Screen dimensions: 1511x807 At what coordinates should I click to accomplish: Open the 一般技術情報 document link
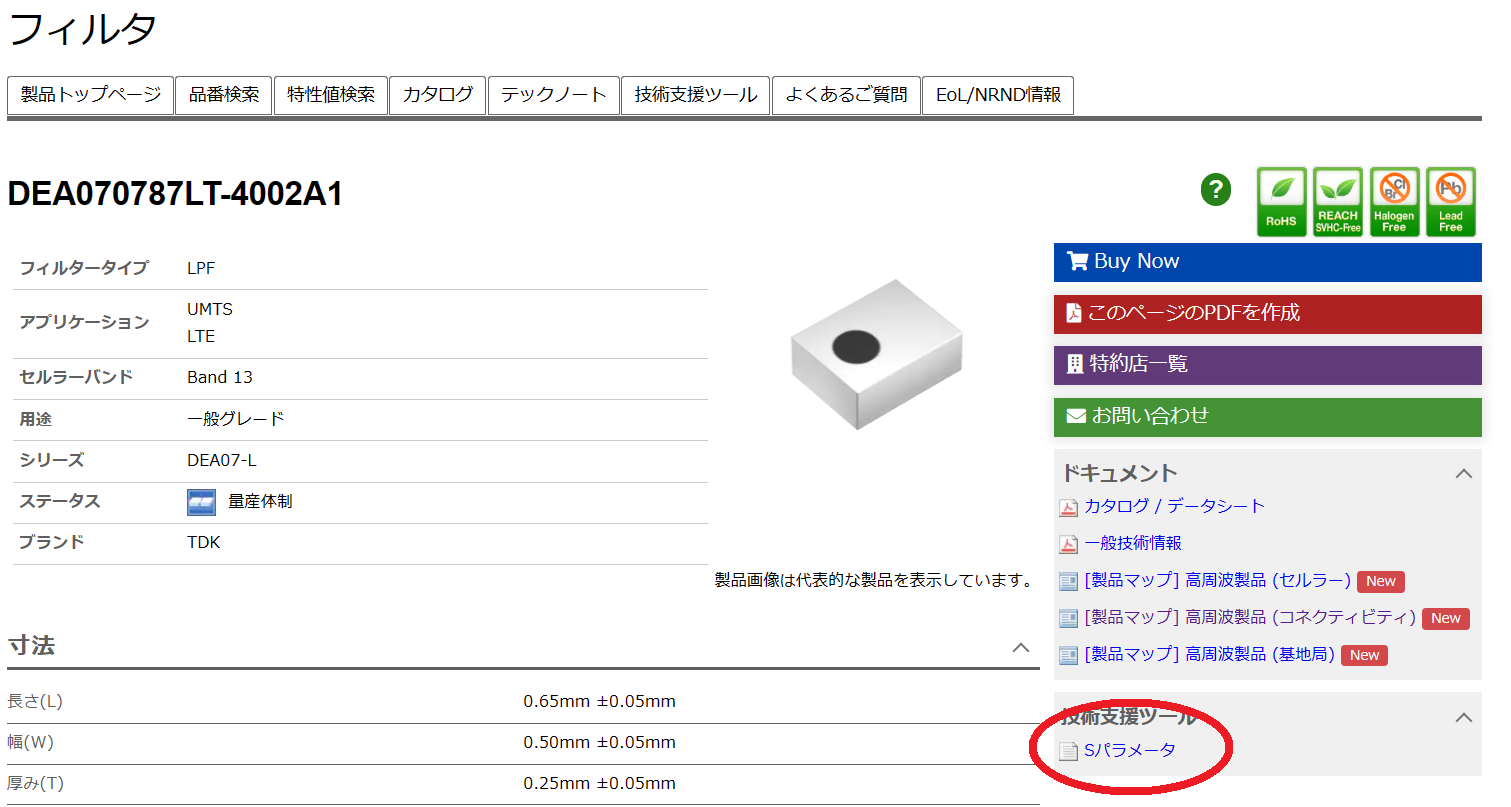1132,543
